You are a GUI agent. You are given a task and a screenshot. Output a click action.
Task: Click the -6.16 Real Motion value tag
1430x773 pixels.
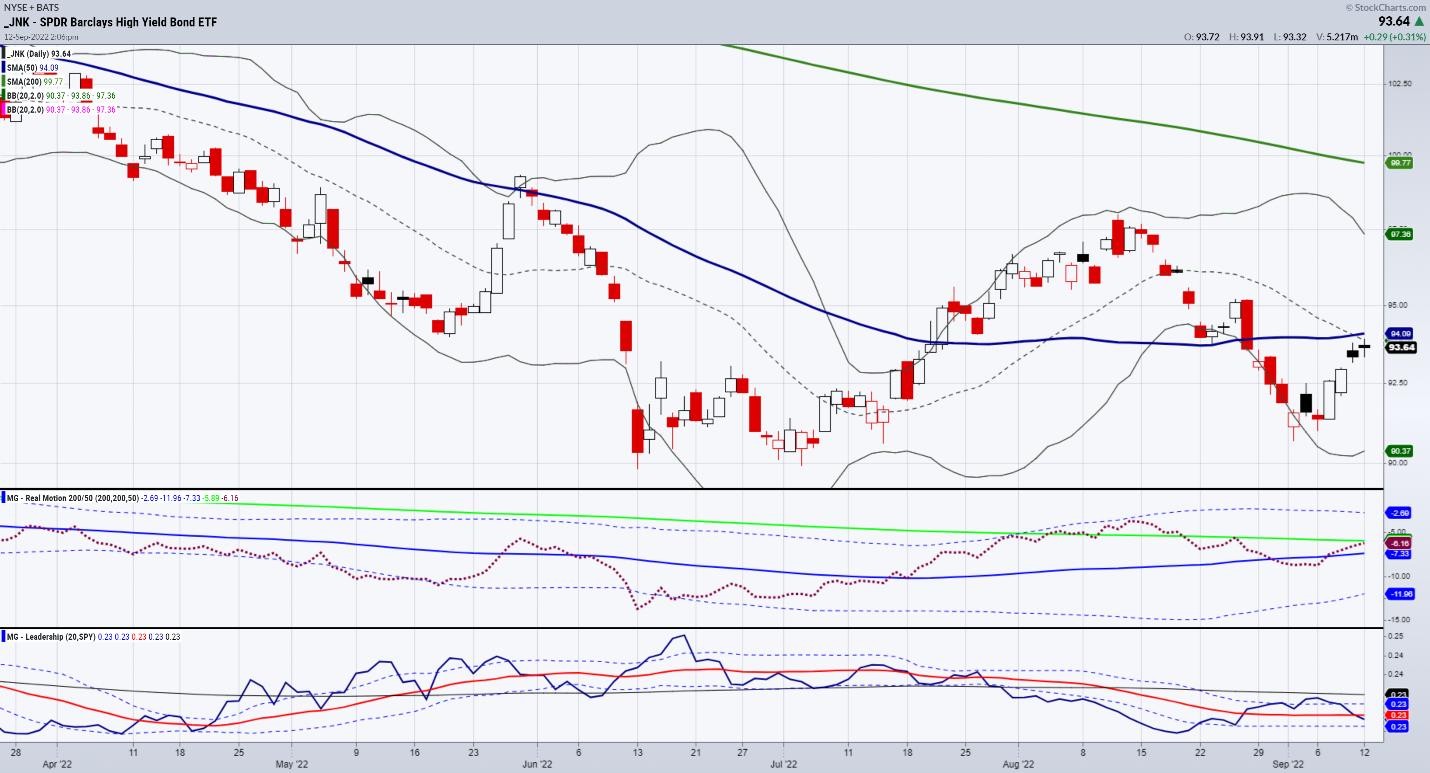click(x=1400, y=543)
